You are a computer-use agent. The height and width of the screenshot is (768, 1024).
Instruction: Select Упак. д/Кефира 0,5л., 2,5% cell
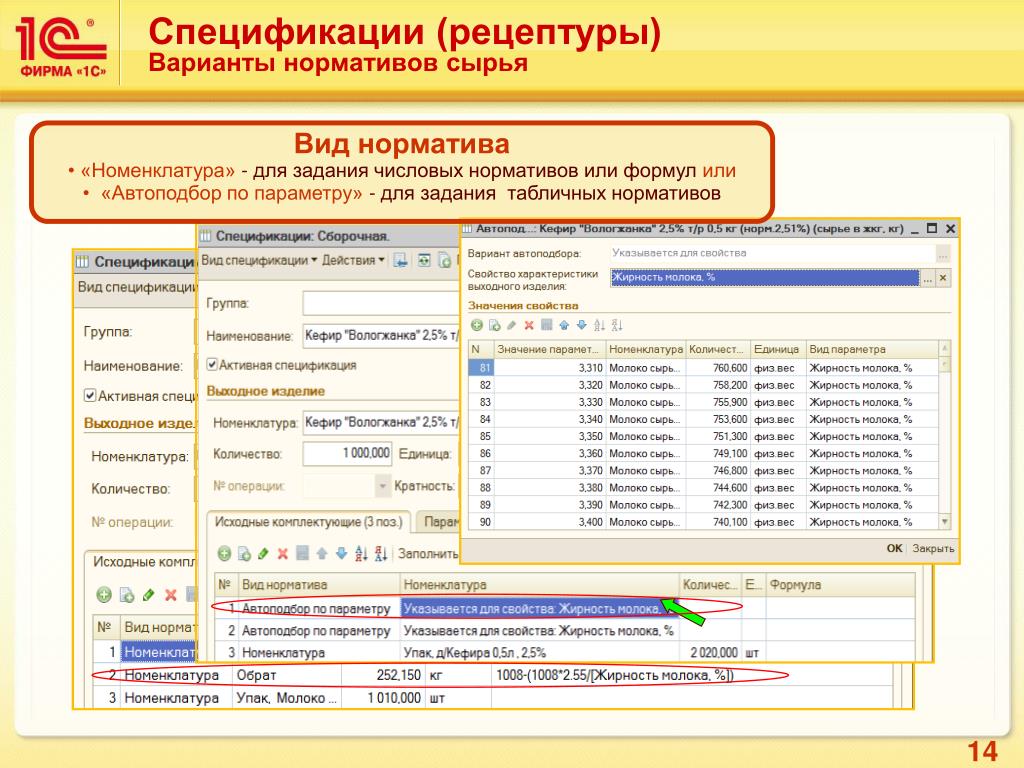(539, 652)
